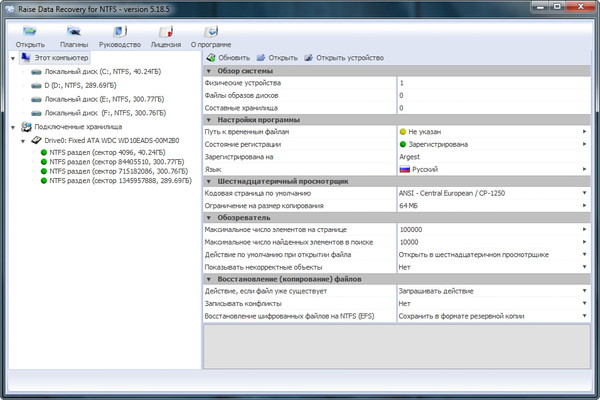Click the Подключенные хранилища storage icon
The height and width of the screenshot is (400, 600).
pos(26,126)
